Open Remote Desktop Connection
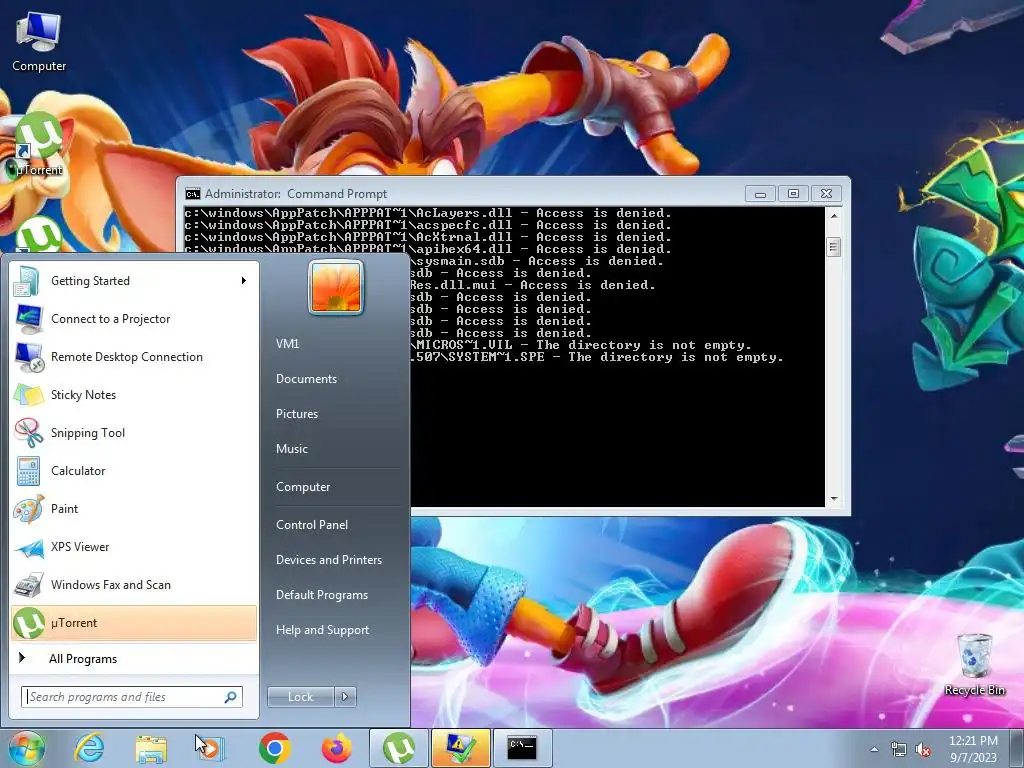Screen dimensions: 1024x768 coord(134,357)
